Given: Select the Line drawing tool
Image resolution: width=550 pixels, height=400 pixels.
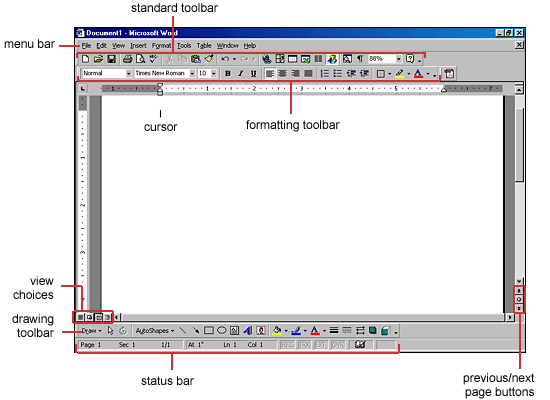Looking at the screenshot, I should pyautogui.click(x=183, y=331).
